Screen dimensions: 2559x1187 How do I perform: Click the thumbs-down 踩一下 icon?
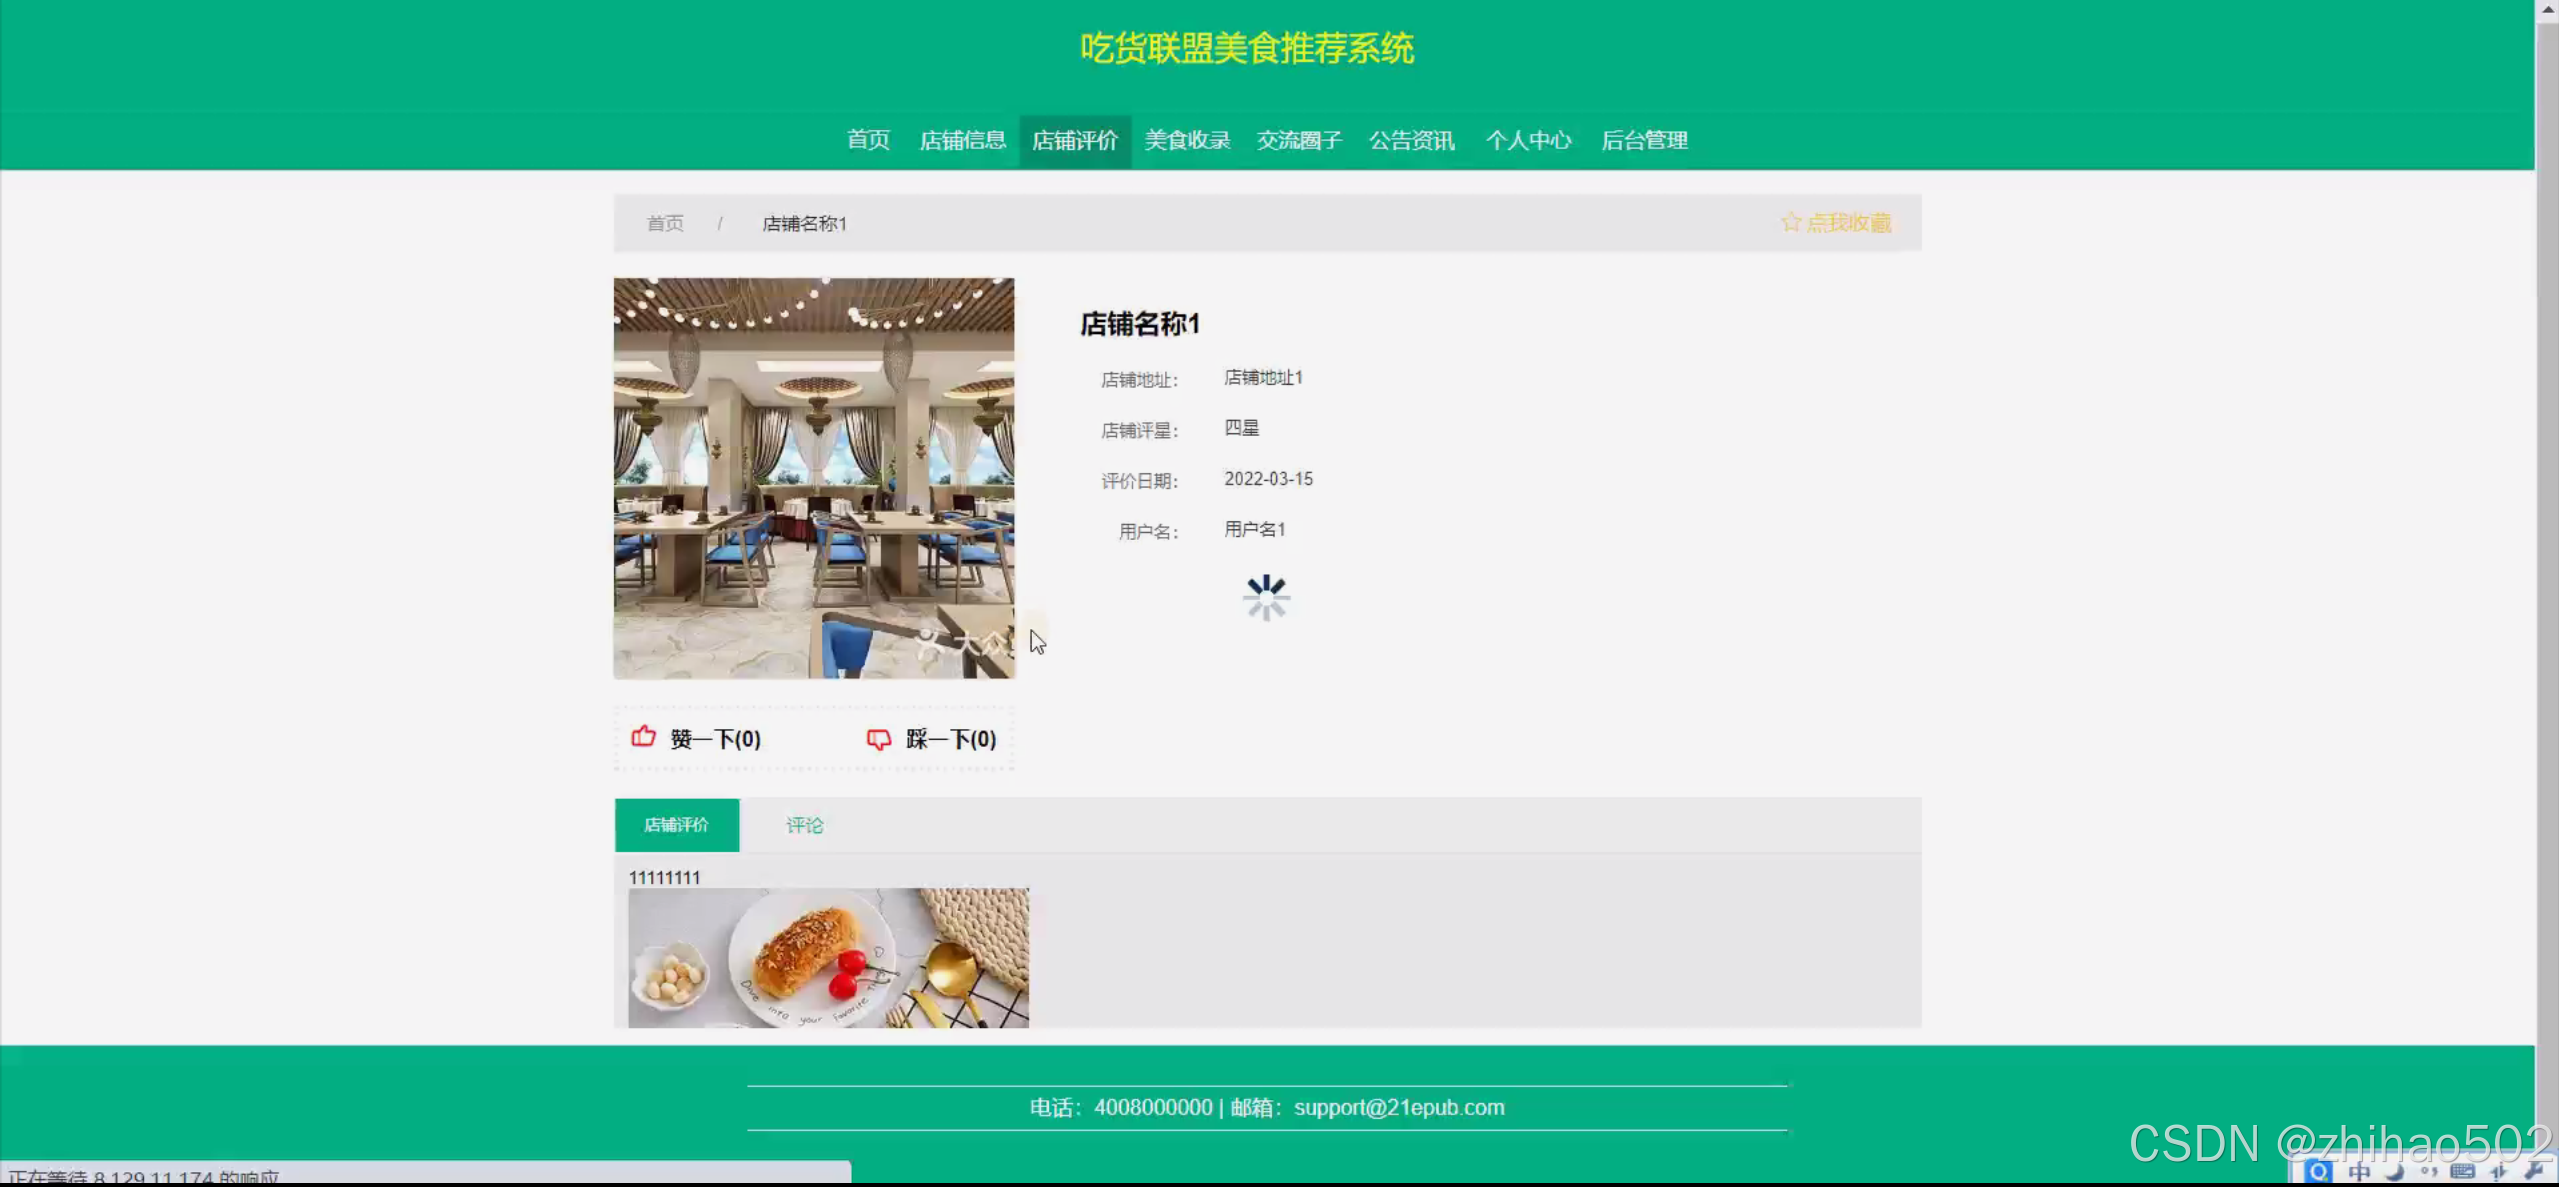tap(878, 739)
